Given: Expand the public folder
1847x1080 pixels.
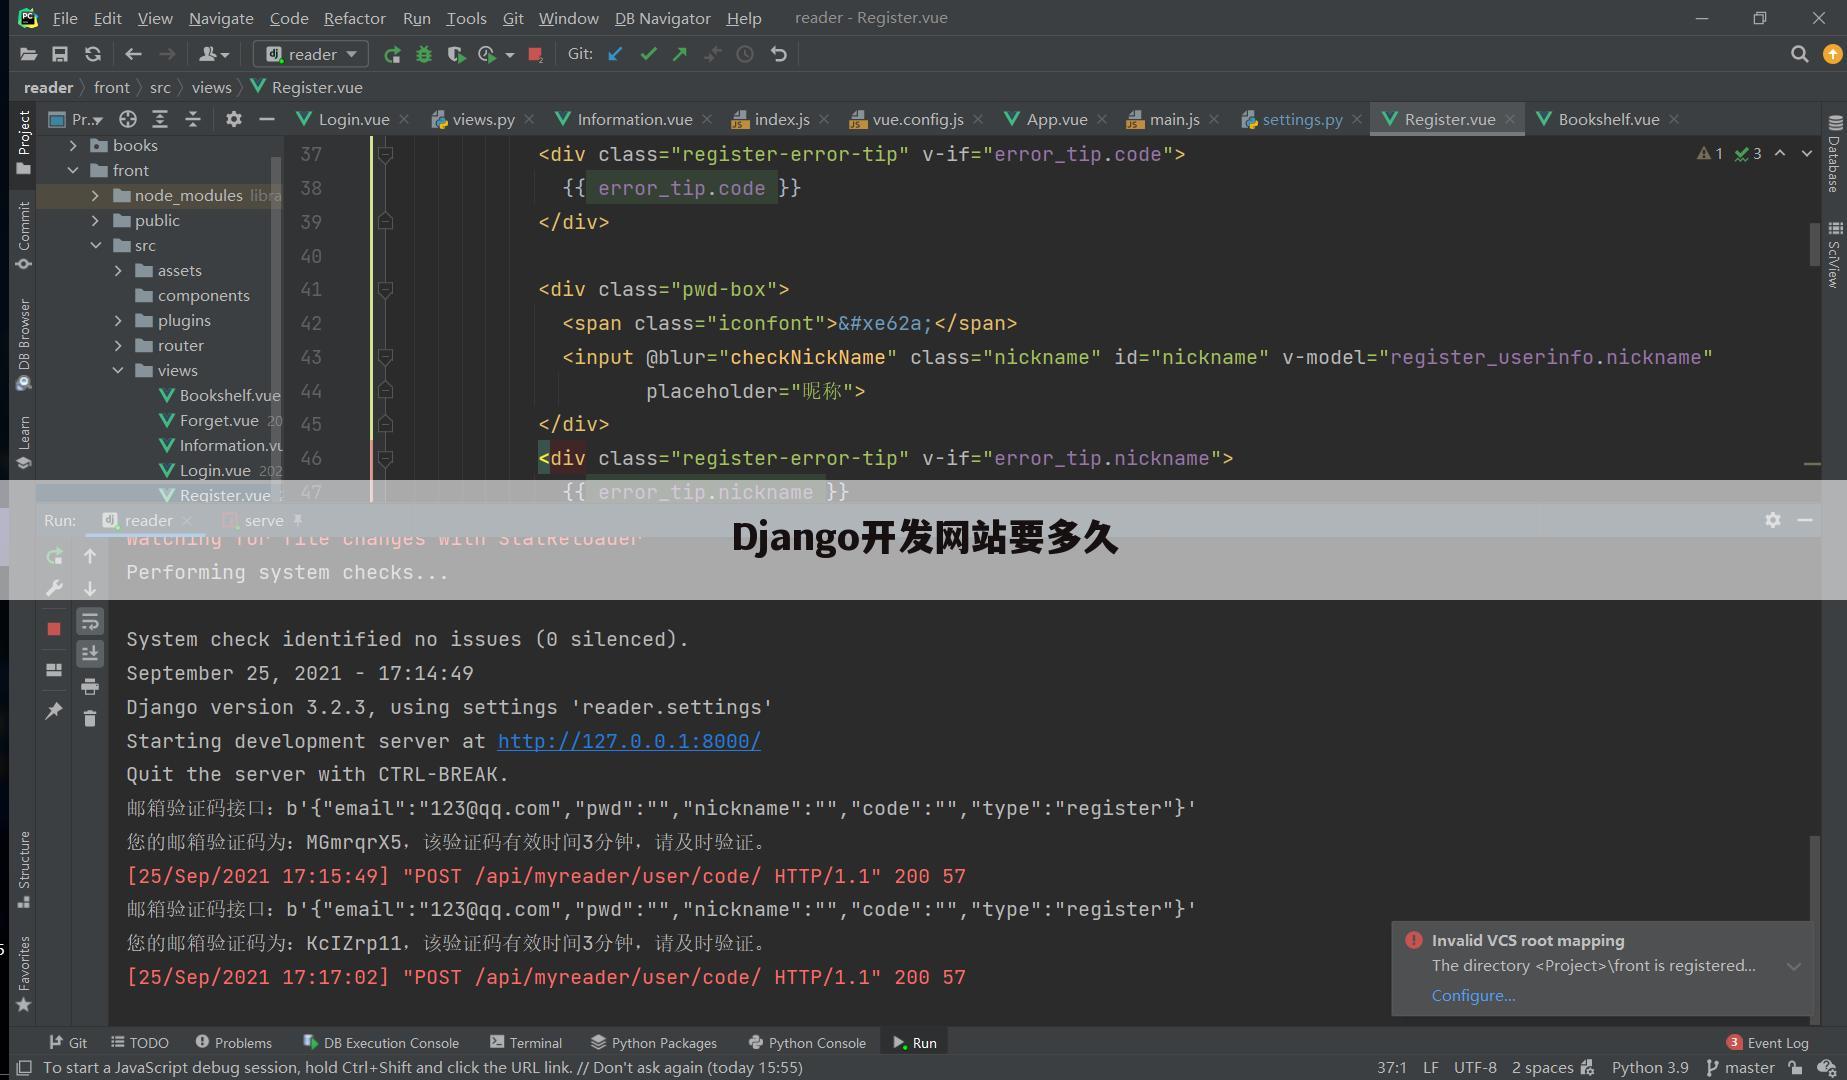Looking at the screenshot, I should click(x=95, y=220).
